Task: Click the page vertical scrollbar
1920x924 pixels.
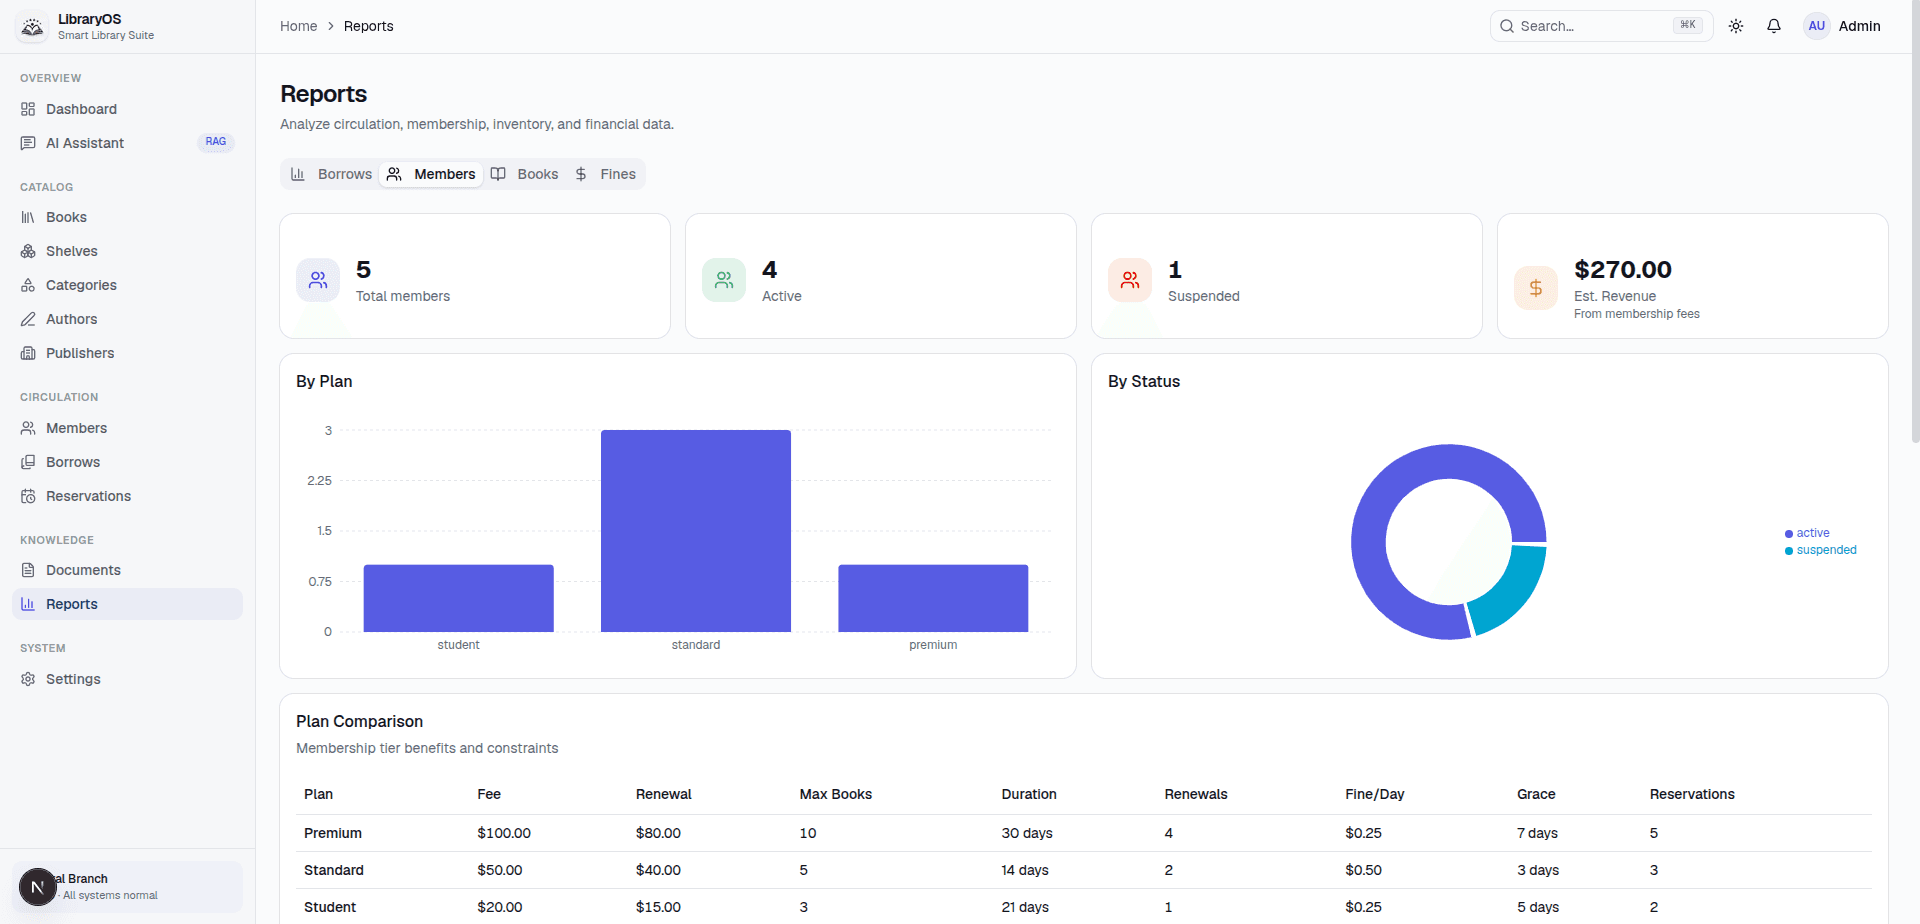Action: click(x=1915, y=220)
